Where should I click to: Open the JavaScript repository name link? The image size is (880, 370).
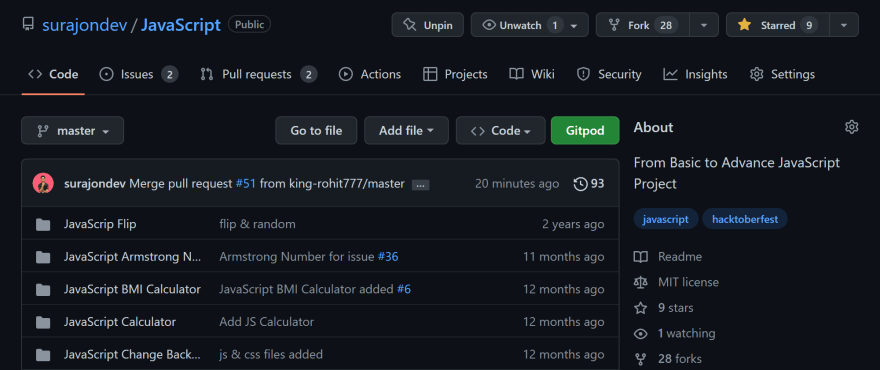point(181,25)
